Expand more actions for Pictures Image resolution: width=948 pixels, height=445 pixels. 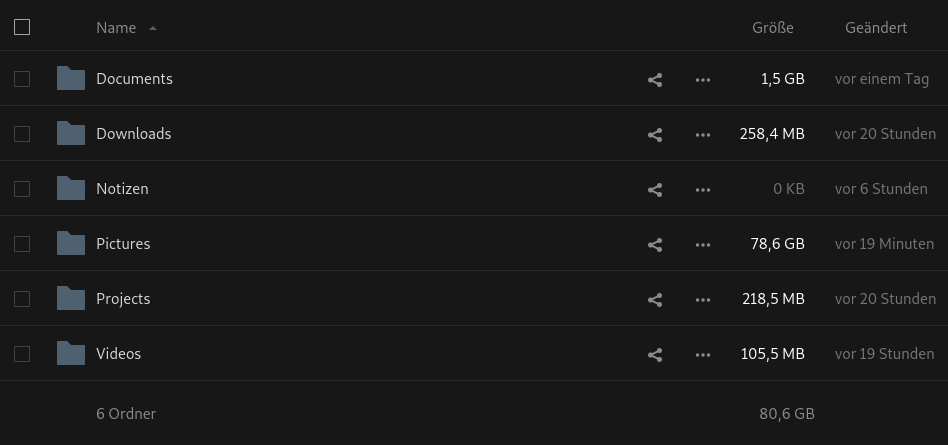coord(703,245)
